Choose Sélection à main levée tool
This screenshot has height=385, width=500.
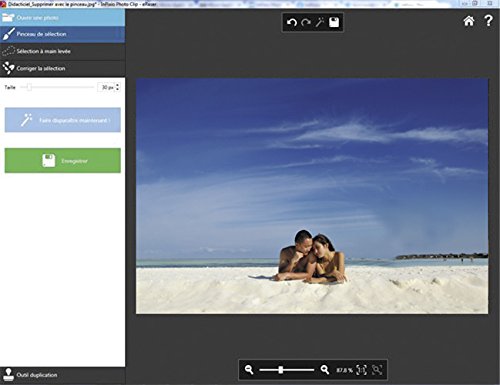click(63, 51)
